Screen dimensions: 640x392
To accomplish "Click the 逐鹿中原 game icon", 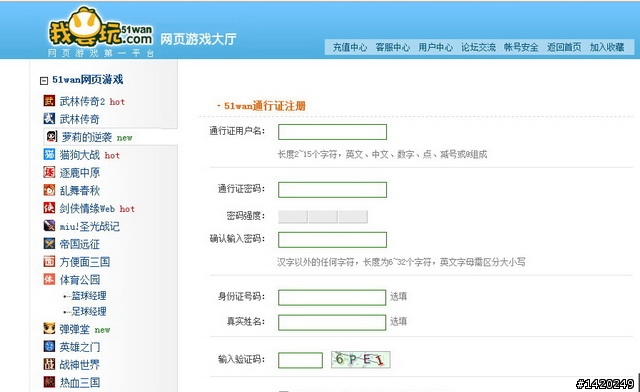I will pyautogui.click(x=49, y=172).
